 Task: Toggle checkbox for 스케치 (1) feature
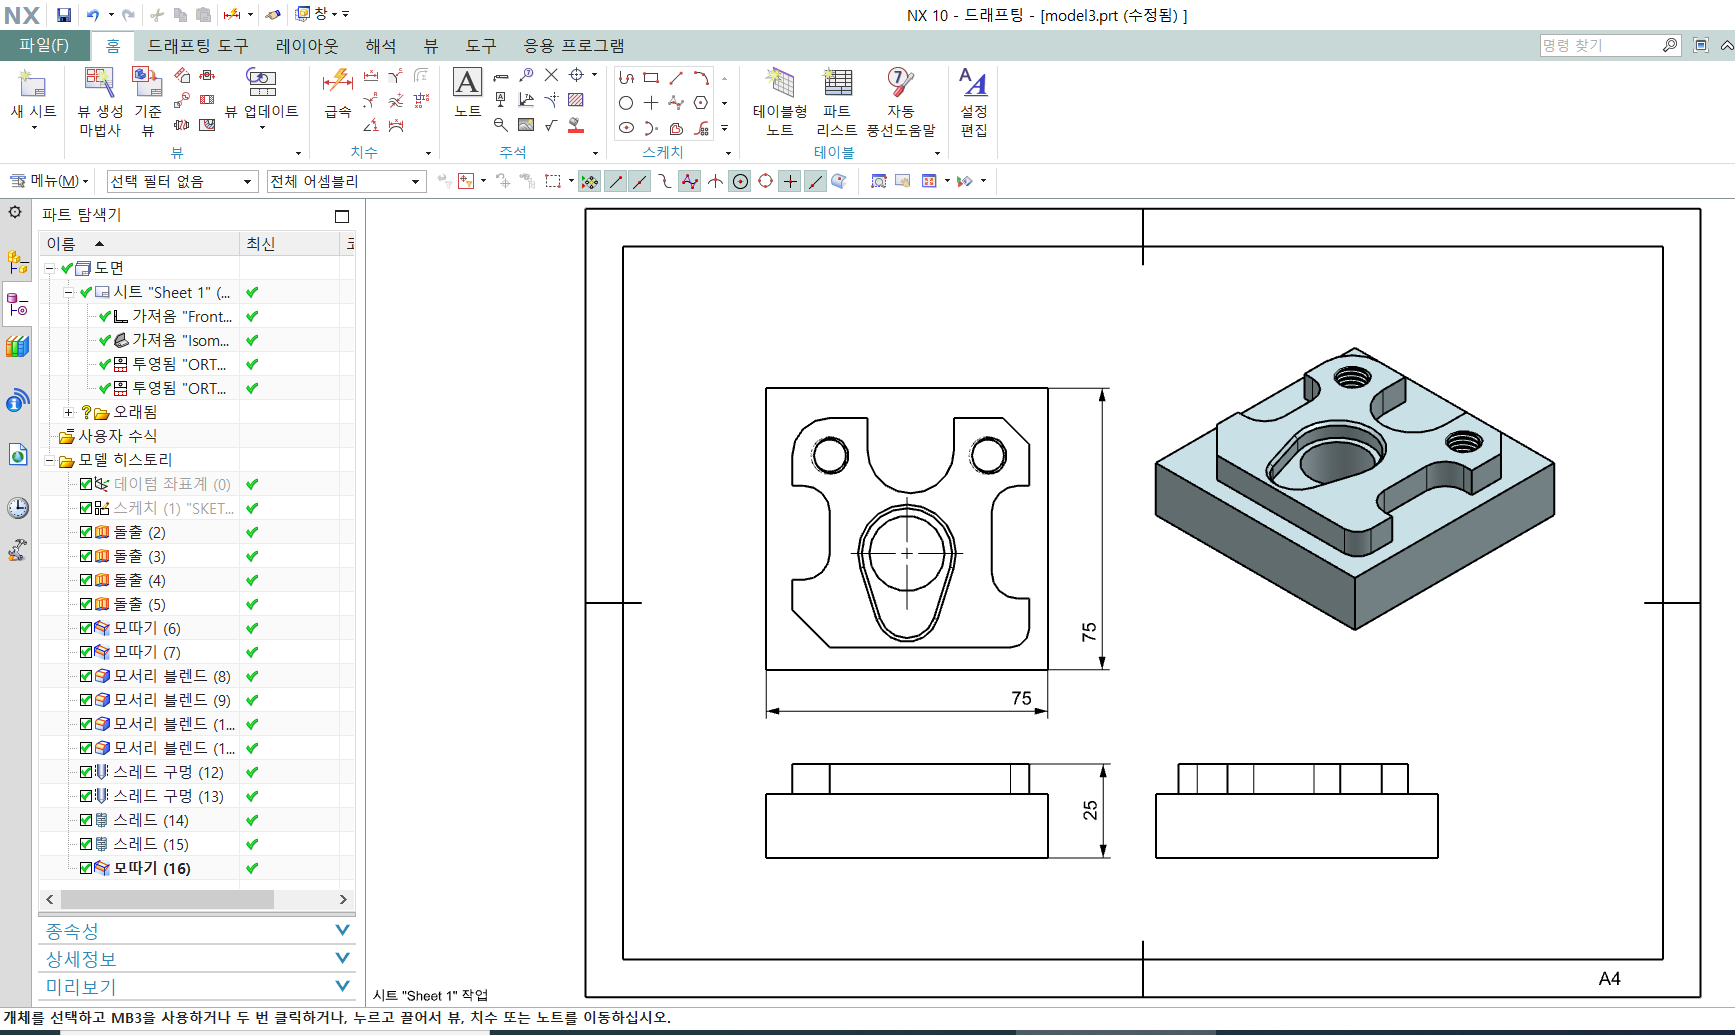[86, 508]
